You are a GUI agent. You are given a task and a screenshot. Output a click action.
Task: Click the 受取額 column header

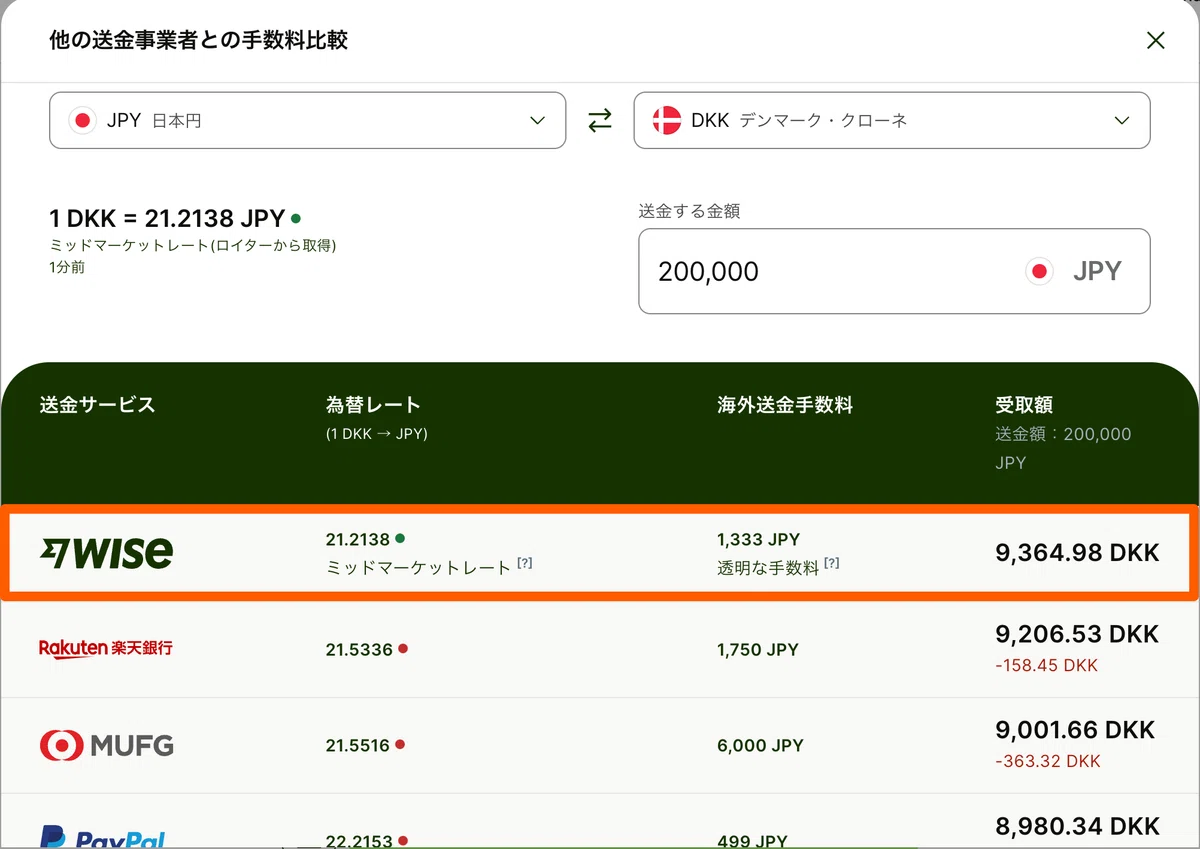pyautogui.click(x=1024, y=405)
